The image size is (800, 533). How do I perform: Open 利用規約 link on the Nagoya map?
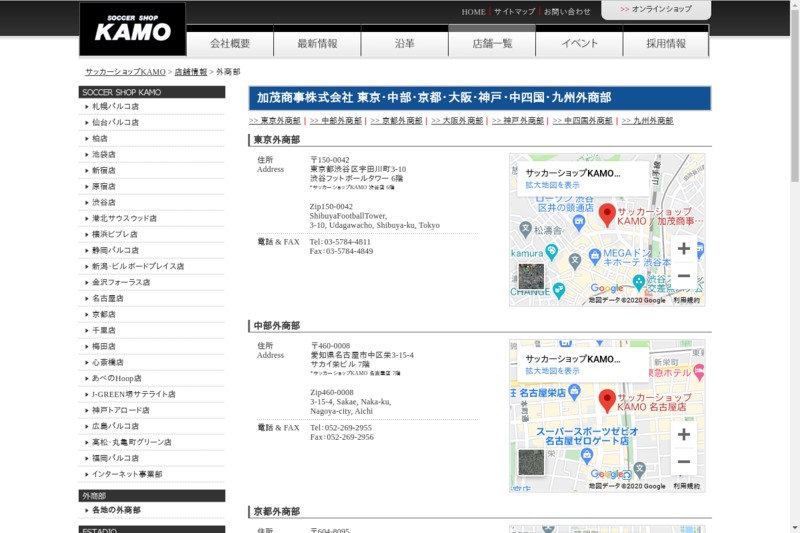686,486
